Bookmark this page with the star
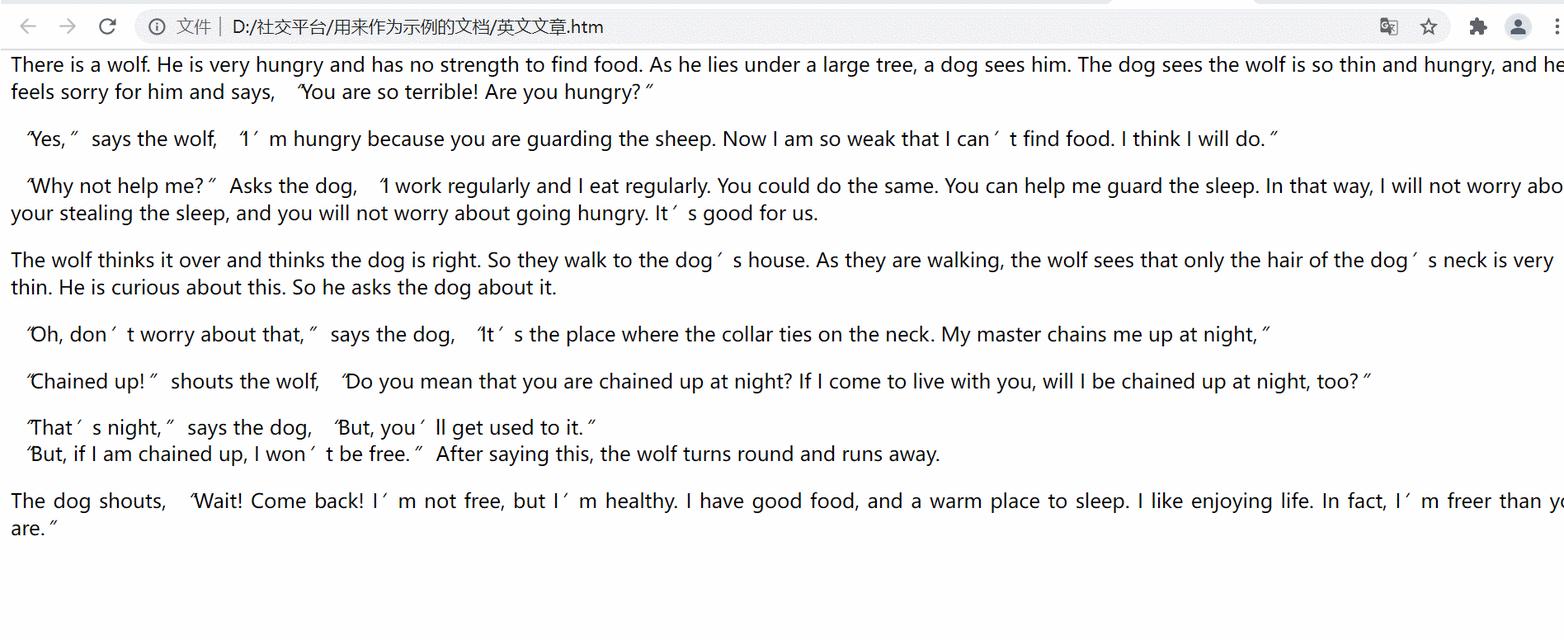 [1429, 27]
